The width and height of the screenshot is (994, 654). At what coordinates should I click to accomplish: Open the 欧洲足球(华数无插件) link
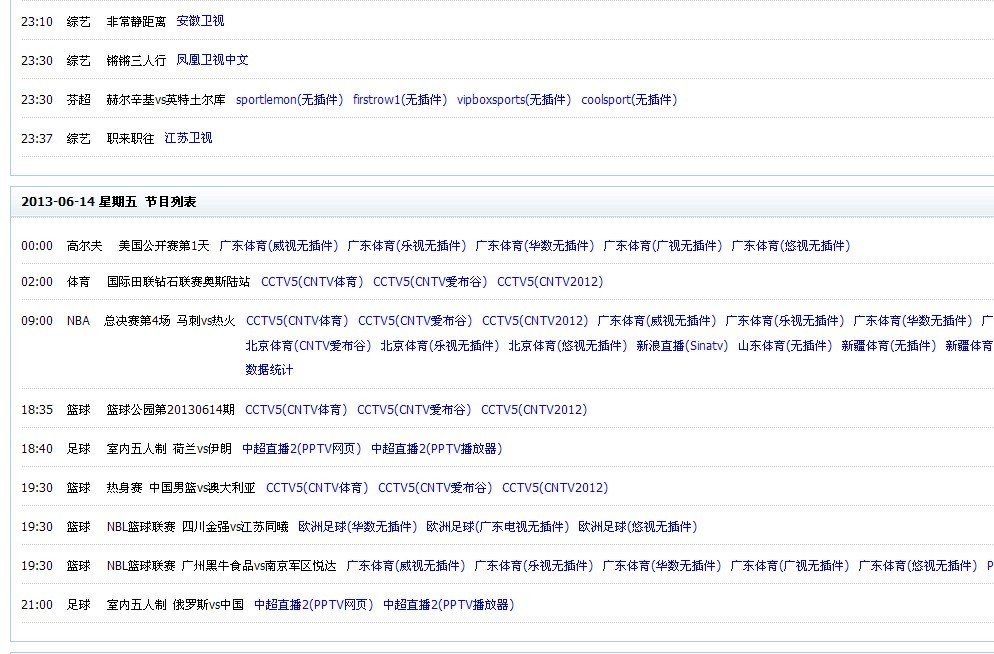(357, 526)
